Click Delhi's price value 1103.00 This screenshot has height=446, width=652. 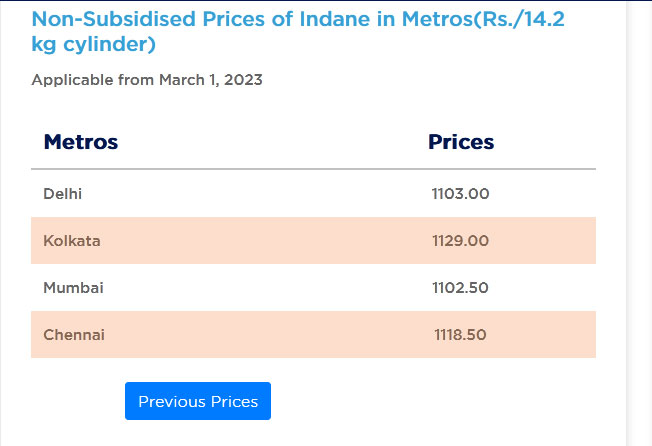pos(460,193)
